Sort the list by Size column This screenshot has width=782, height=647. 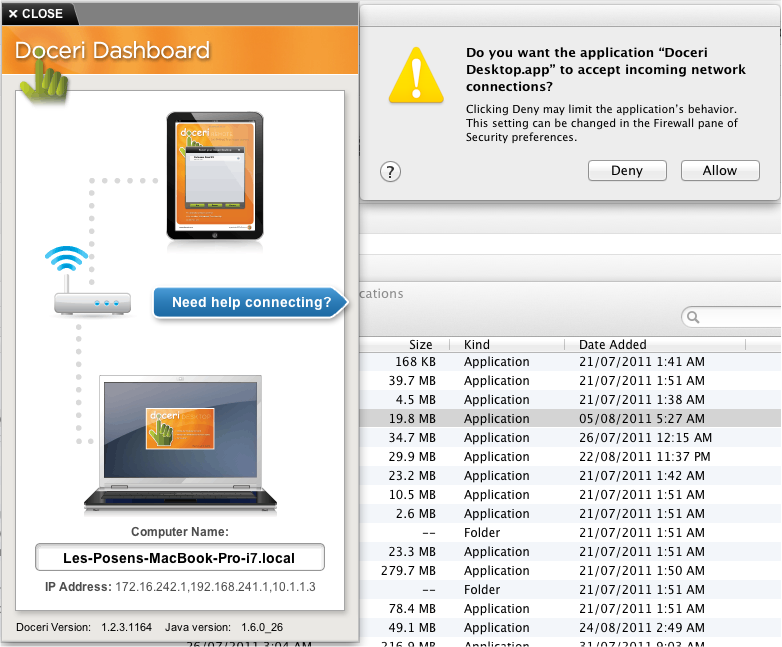(420, 344)
